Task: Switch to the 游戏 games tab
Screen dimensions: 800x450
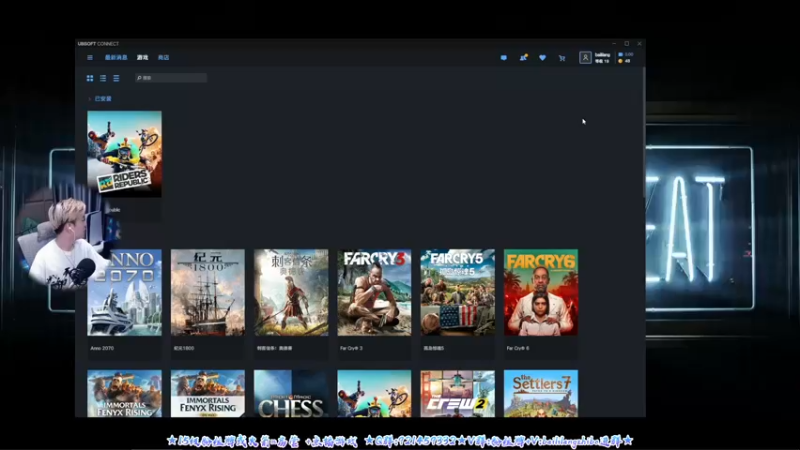Action: pos(142,58)
